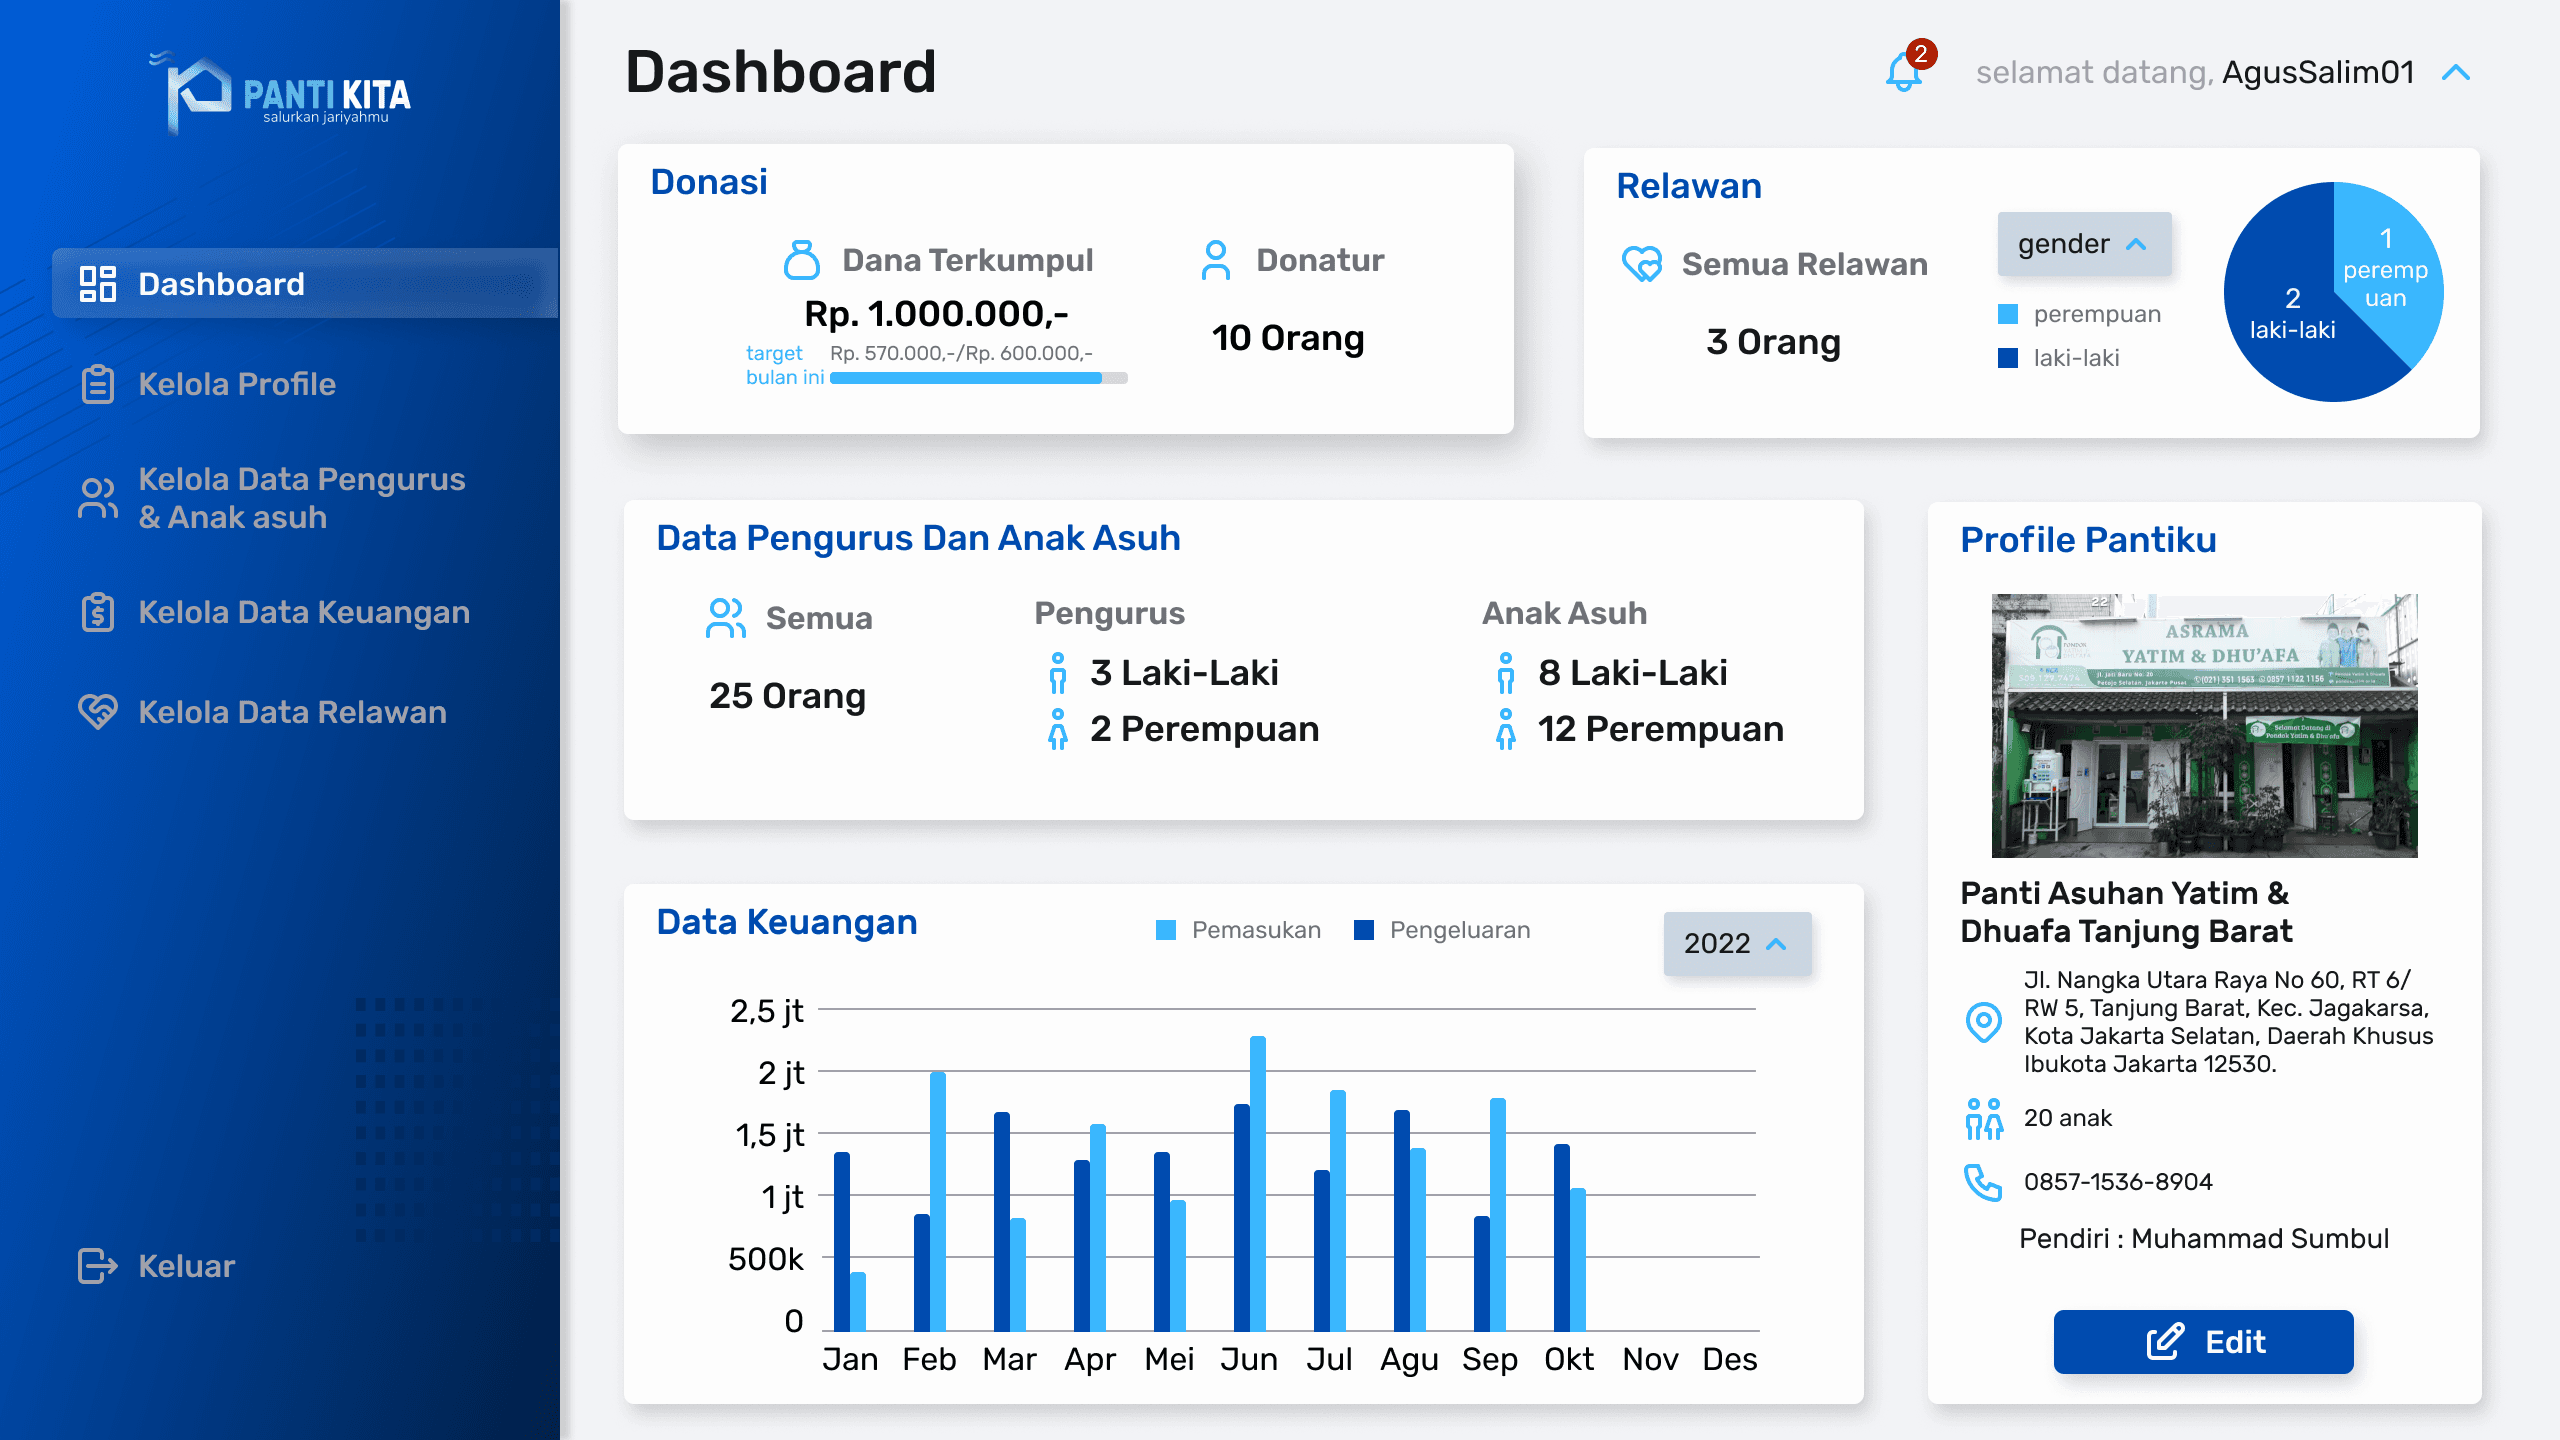The width and height of the screenshot is (2560, 1440).
Task: Expand the 2022 year selector
Action: (x=1737, y=943)
